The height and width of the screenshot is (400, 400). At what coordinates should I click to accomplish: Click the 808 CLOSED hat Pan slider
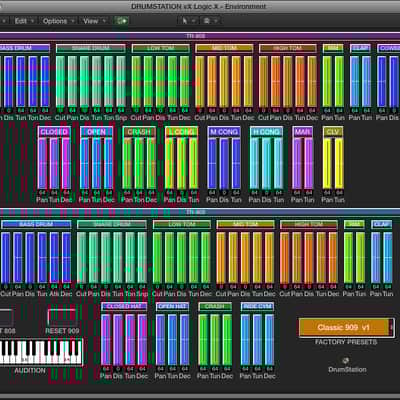point(42,163)
